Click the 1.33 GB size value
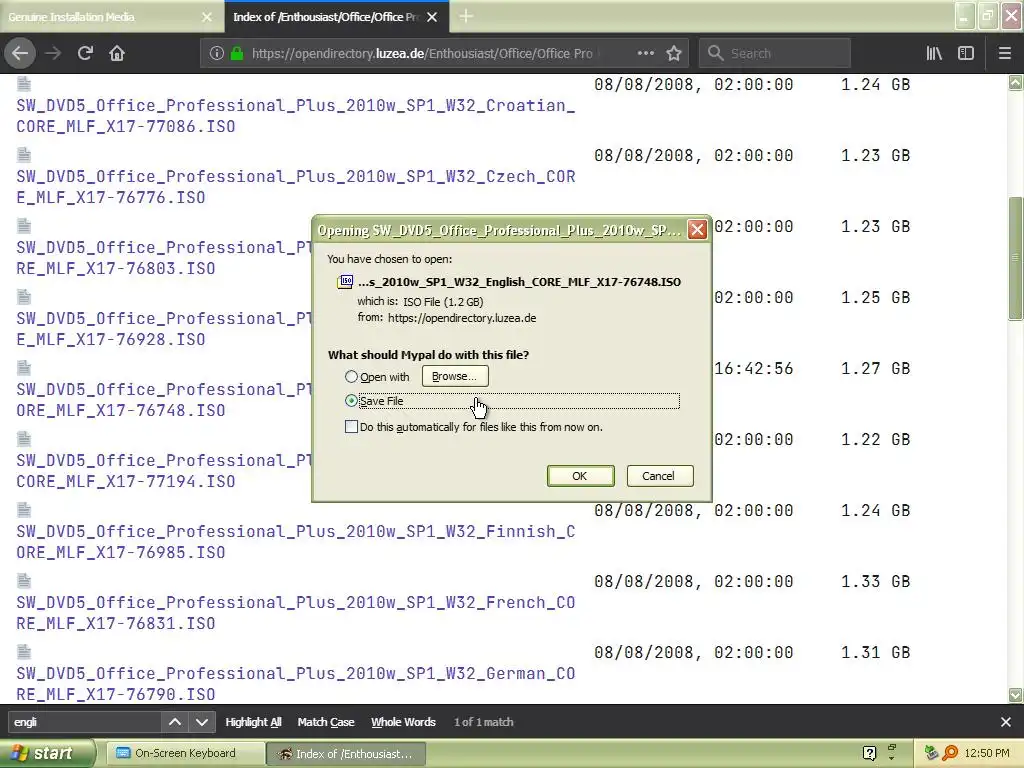1024x768 pixels. click(875, 581)
